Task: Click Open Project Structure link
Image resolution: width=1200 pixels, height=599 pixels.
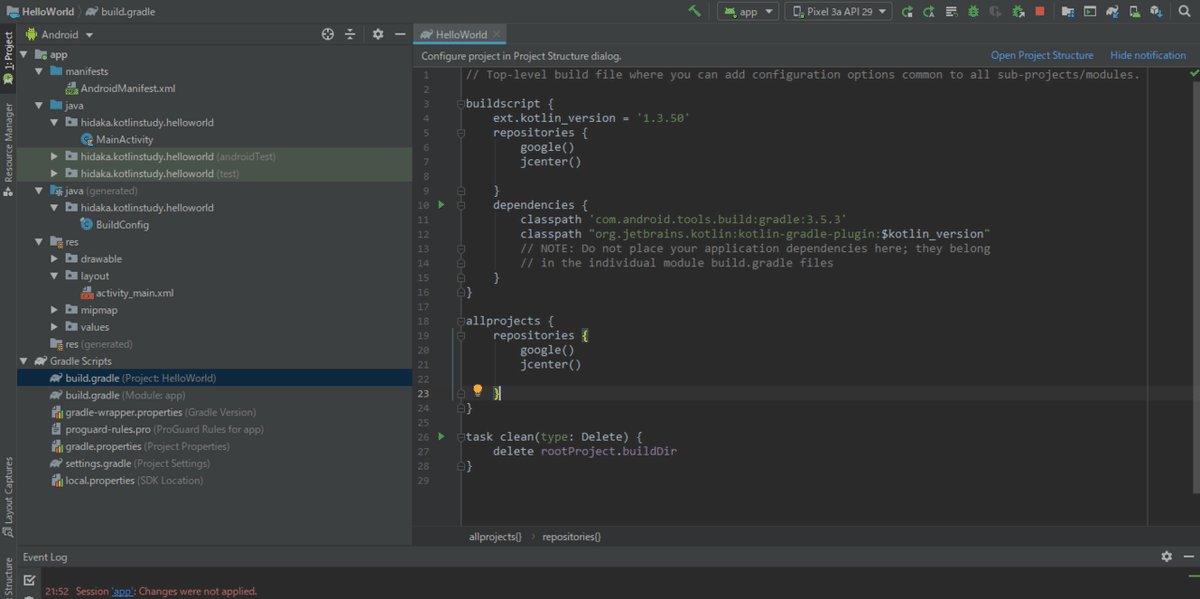Action: [x=1042, y=56]
